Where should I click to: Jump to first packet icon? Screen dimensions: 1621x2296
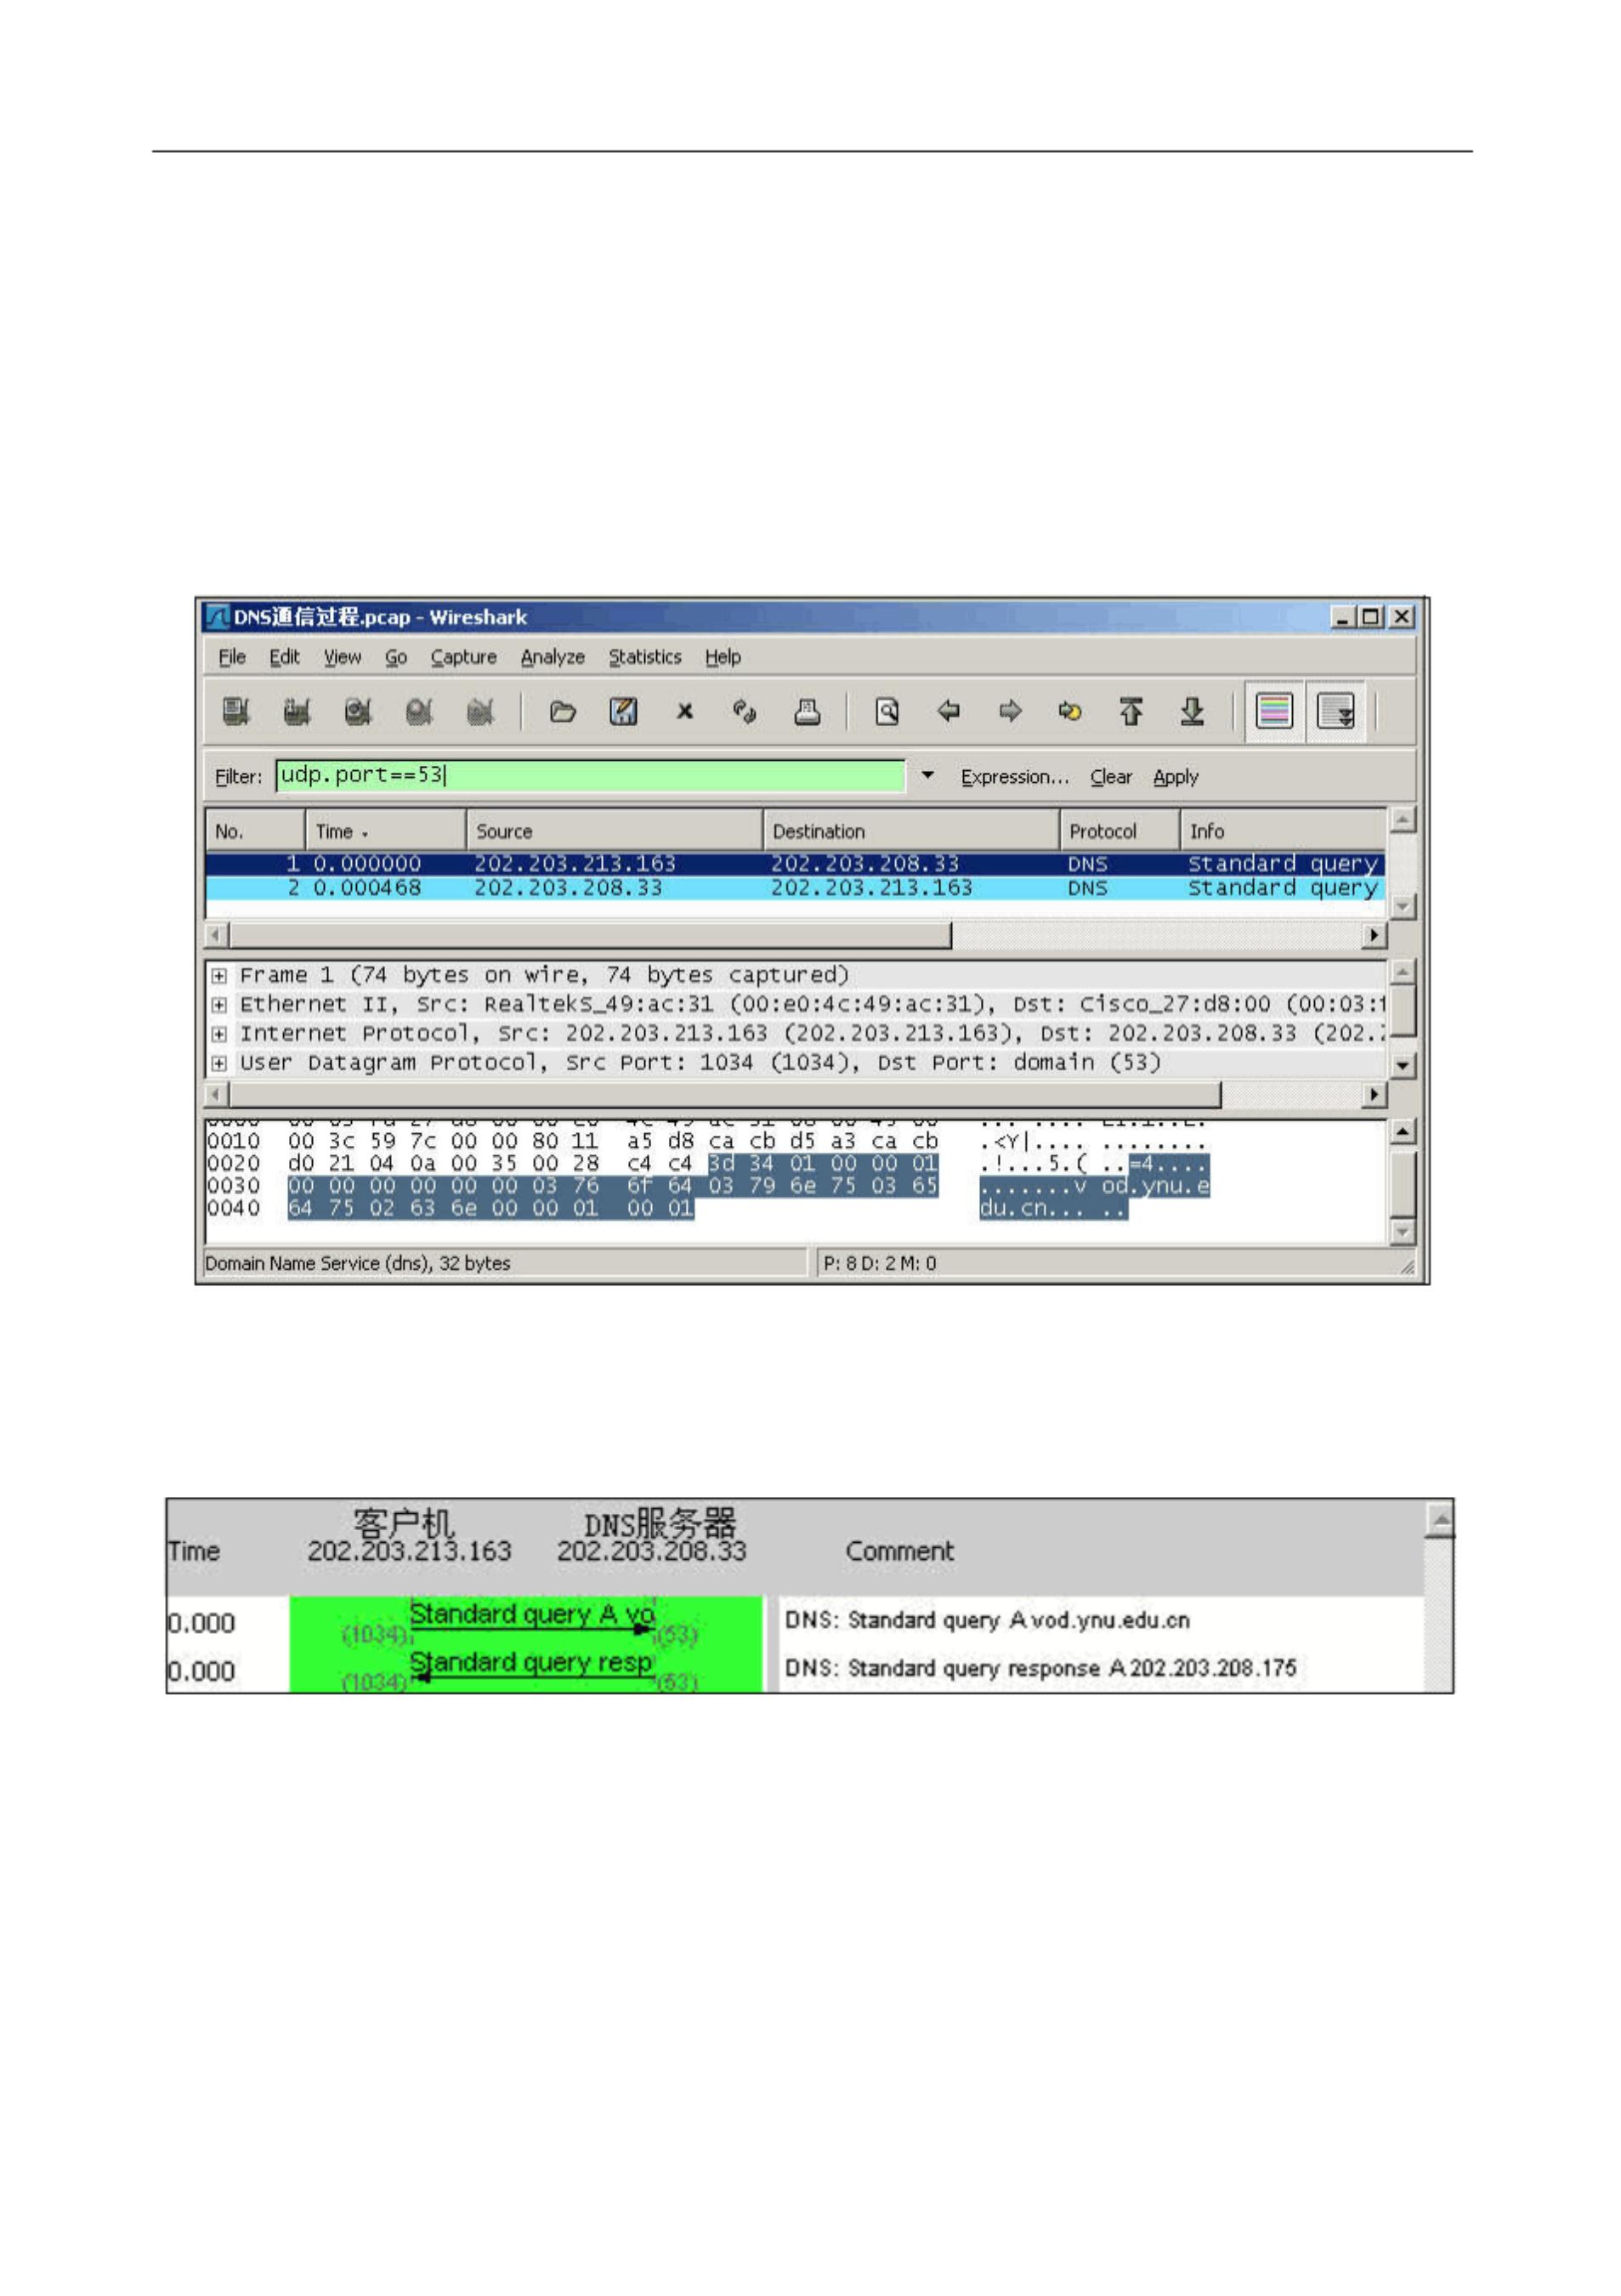point(1131,711)
